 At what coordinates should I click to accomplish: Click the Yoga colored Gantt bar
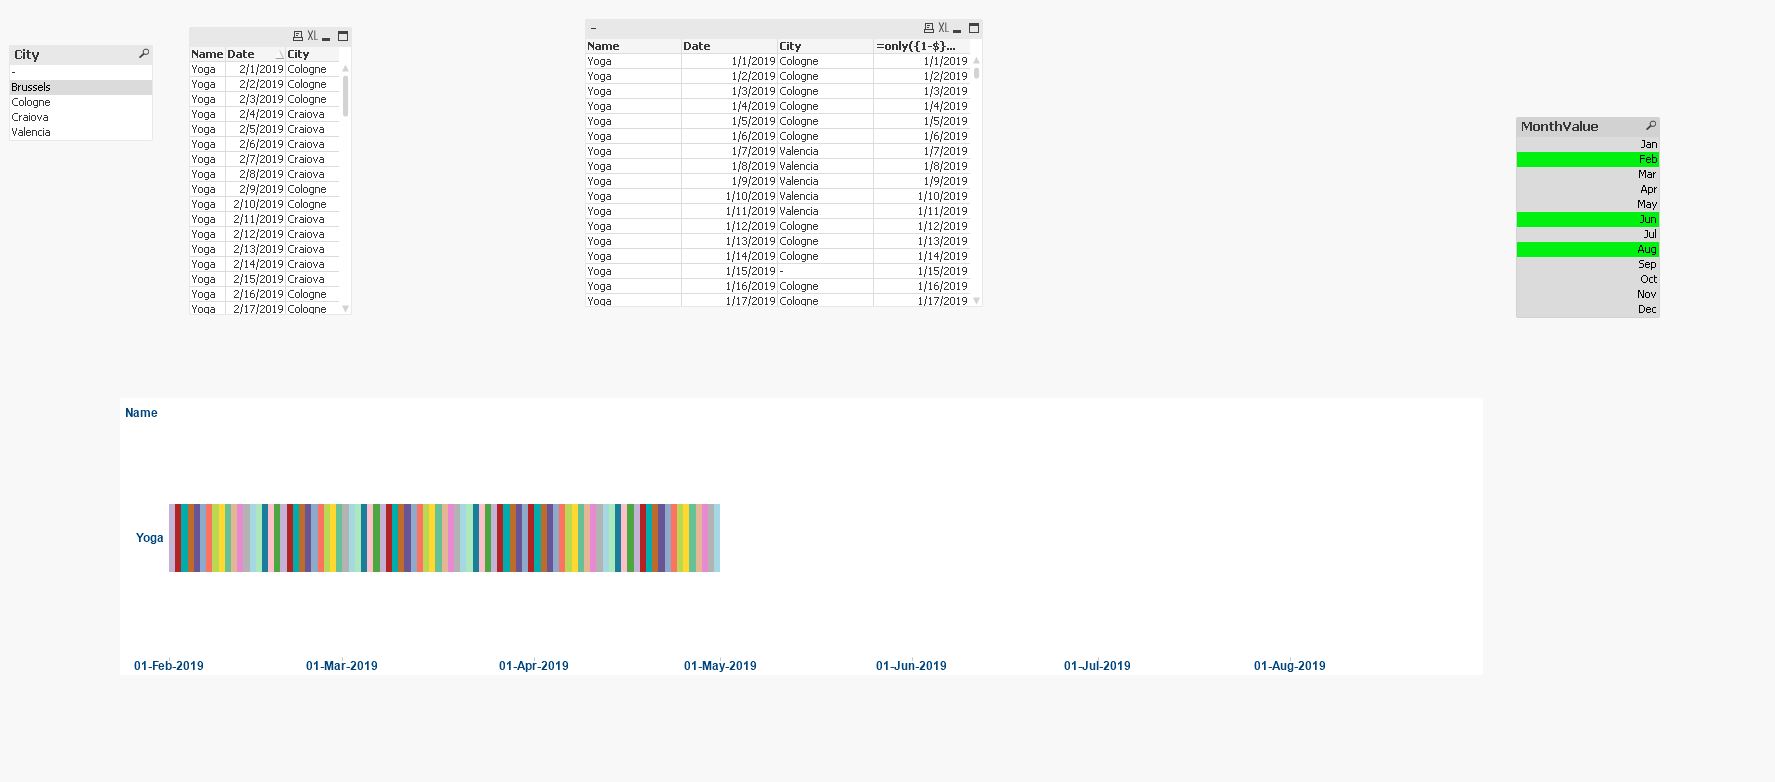pos(445,538)
